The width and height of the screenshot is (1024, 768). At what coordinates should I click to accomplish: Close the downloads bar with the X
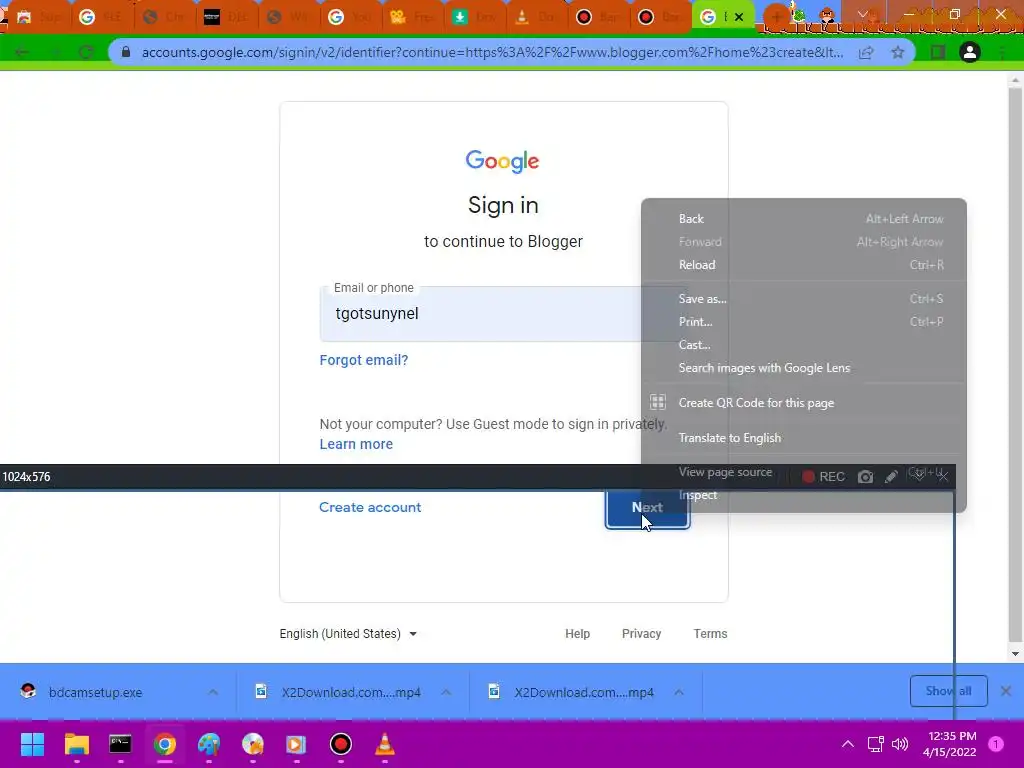pos(1006,691)
